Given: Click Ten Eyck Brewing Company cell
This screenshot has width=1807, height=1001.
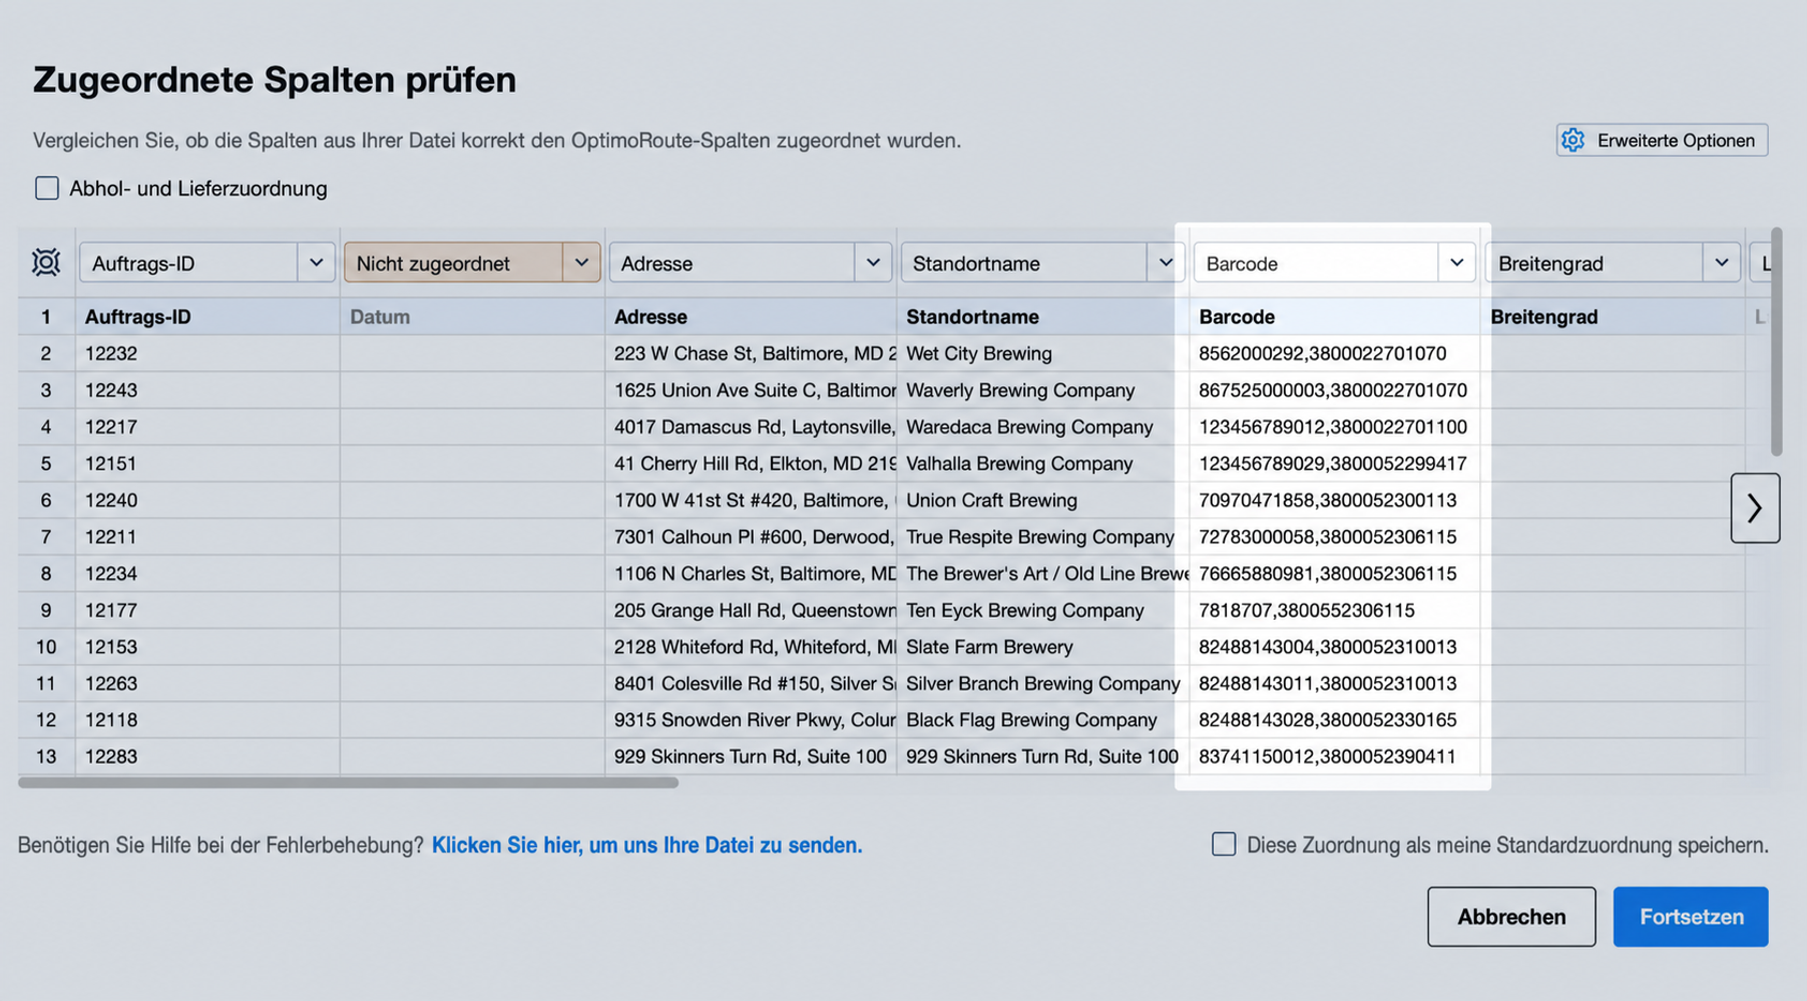Looking at the screenshot, I should [1043, 610].
